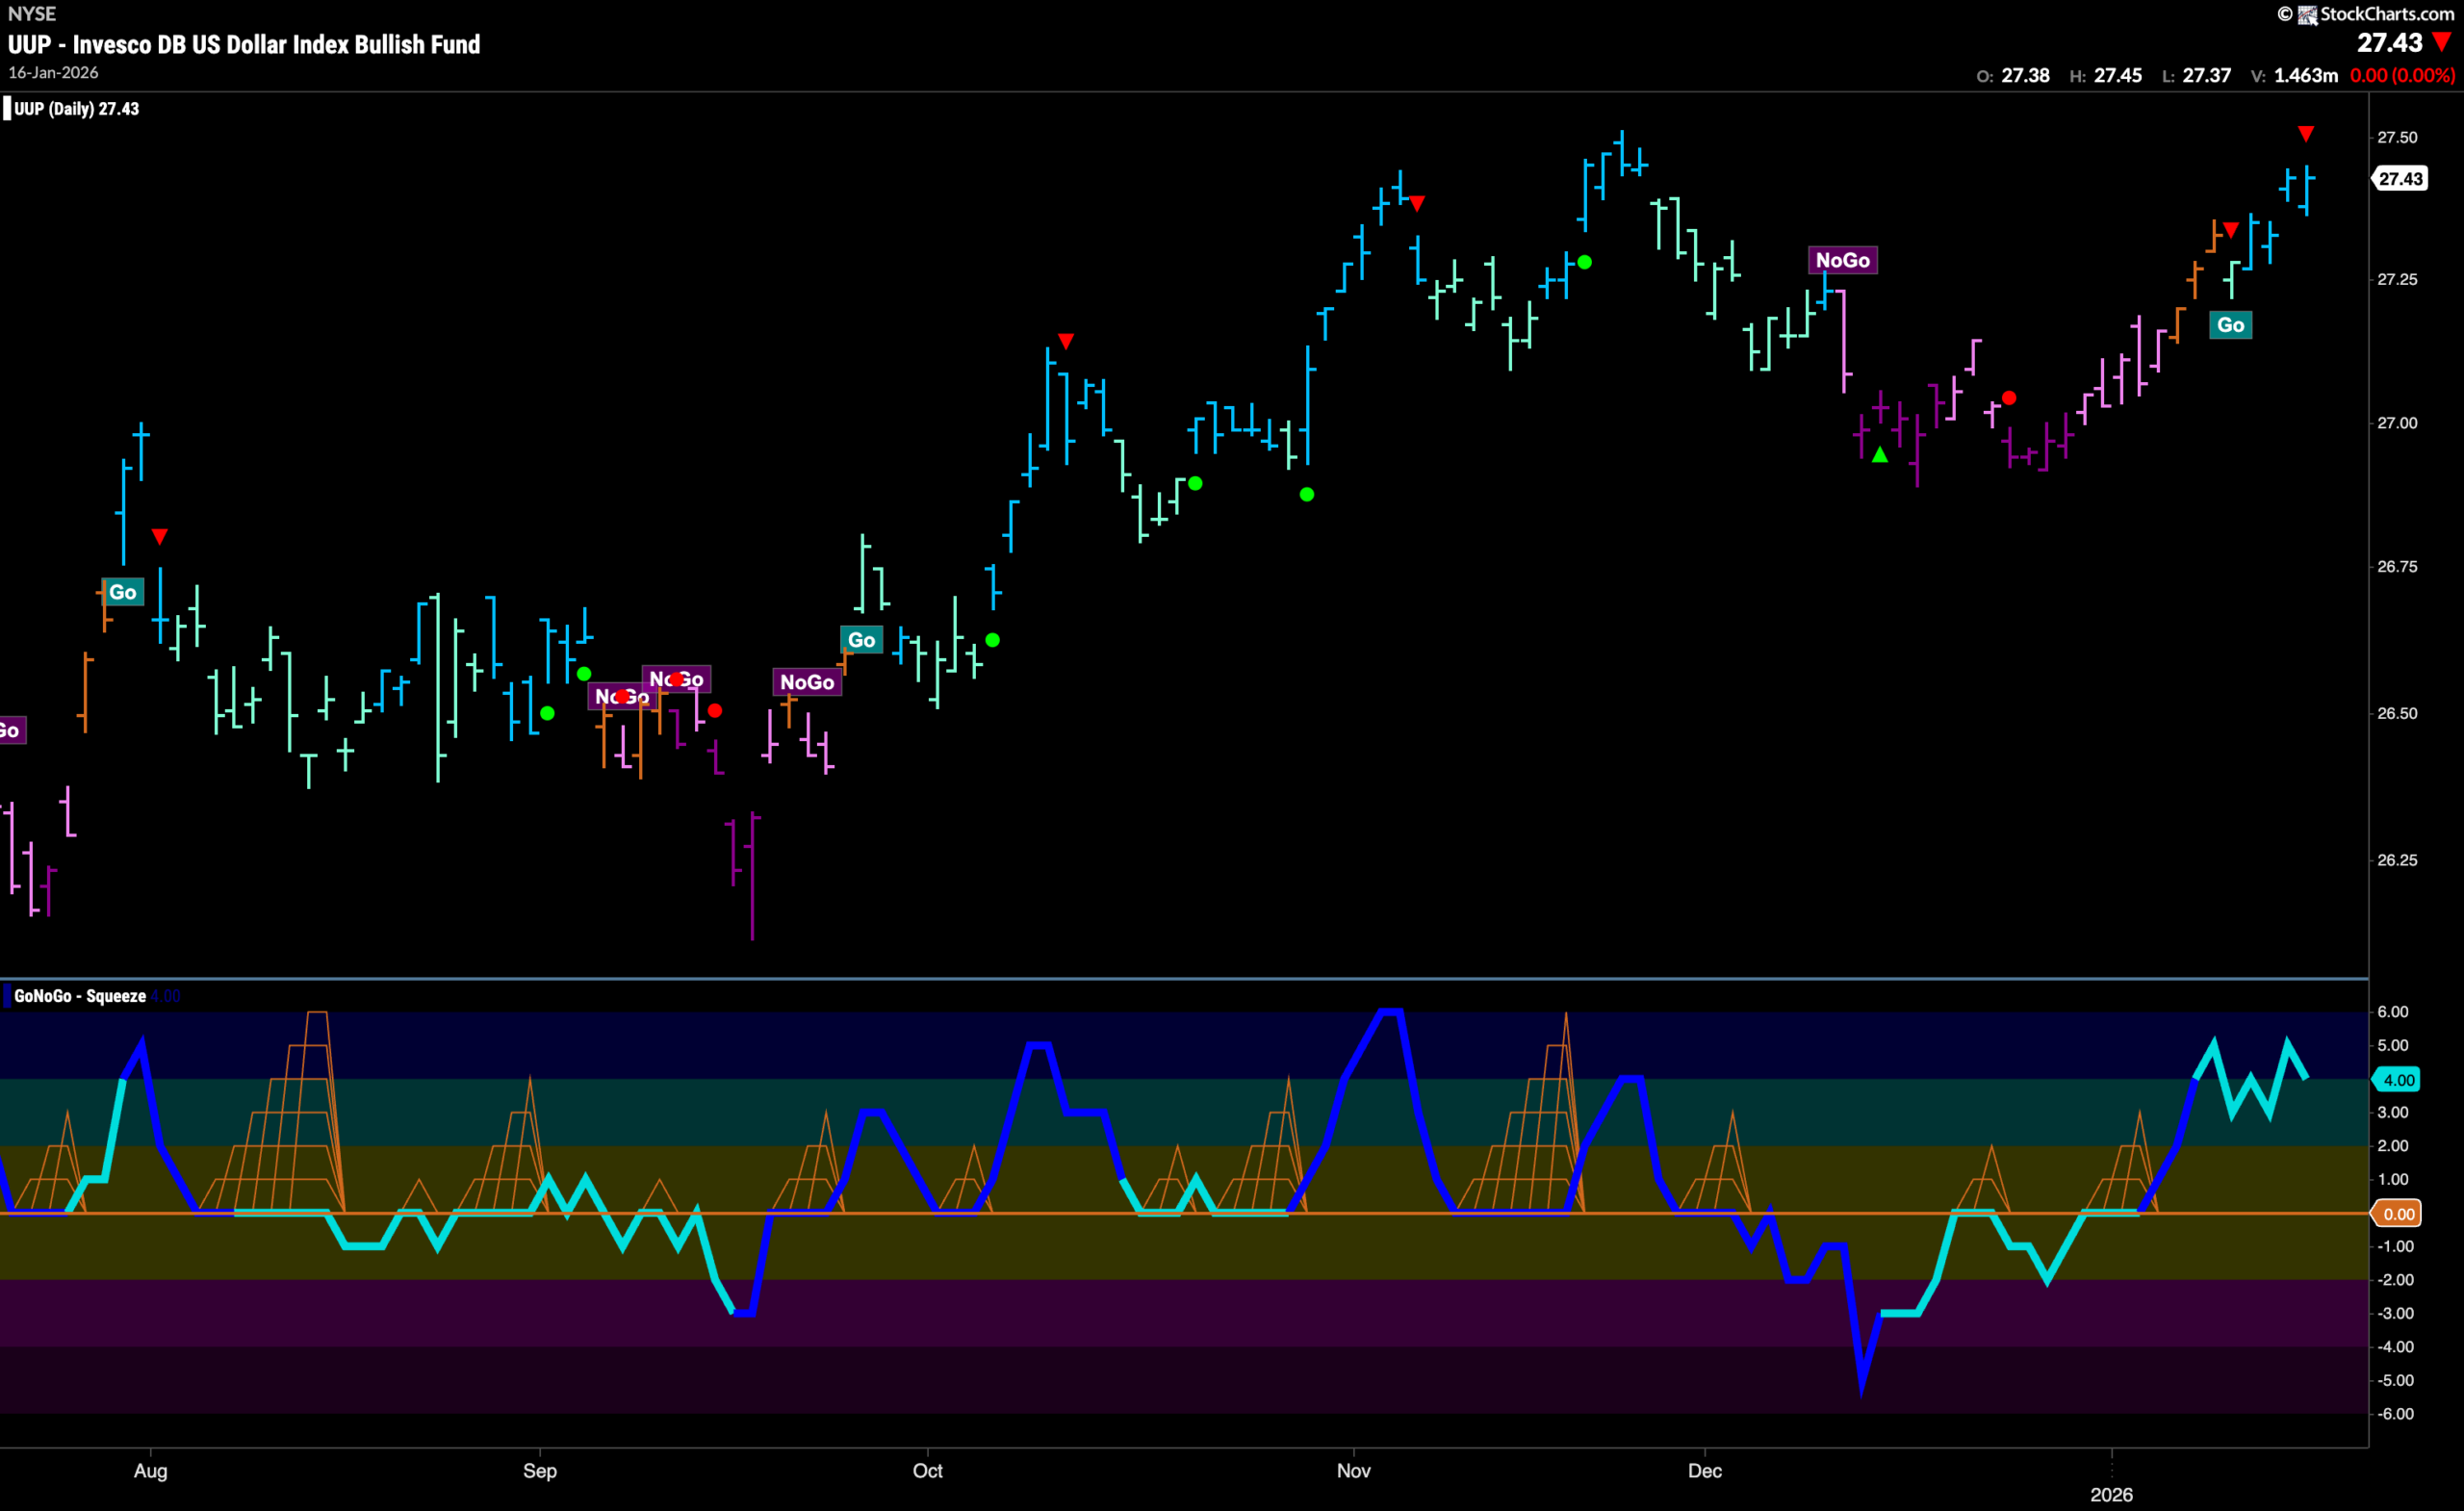Click the 26.25 price axis label
The width and height of the screenshot is (2464, 1511).
coord(2397,860)
